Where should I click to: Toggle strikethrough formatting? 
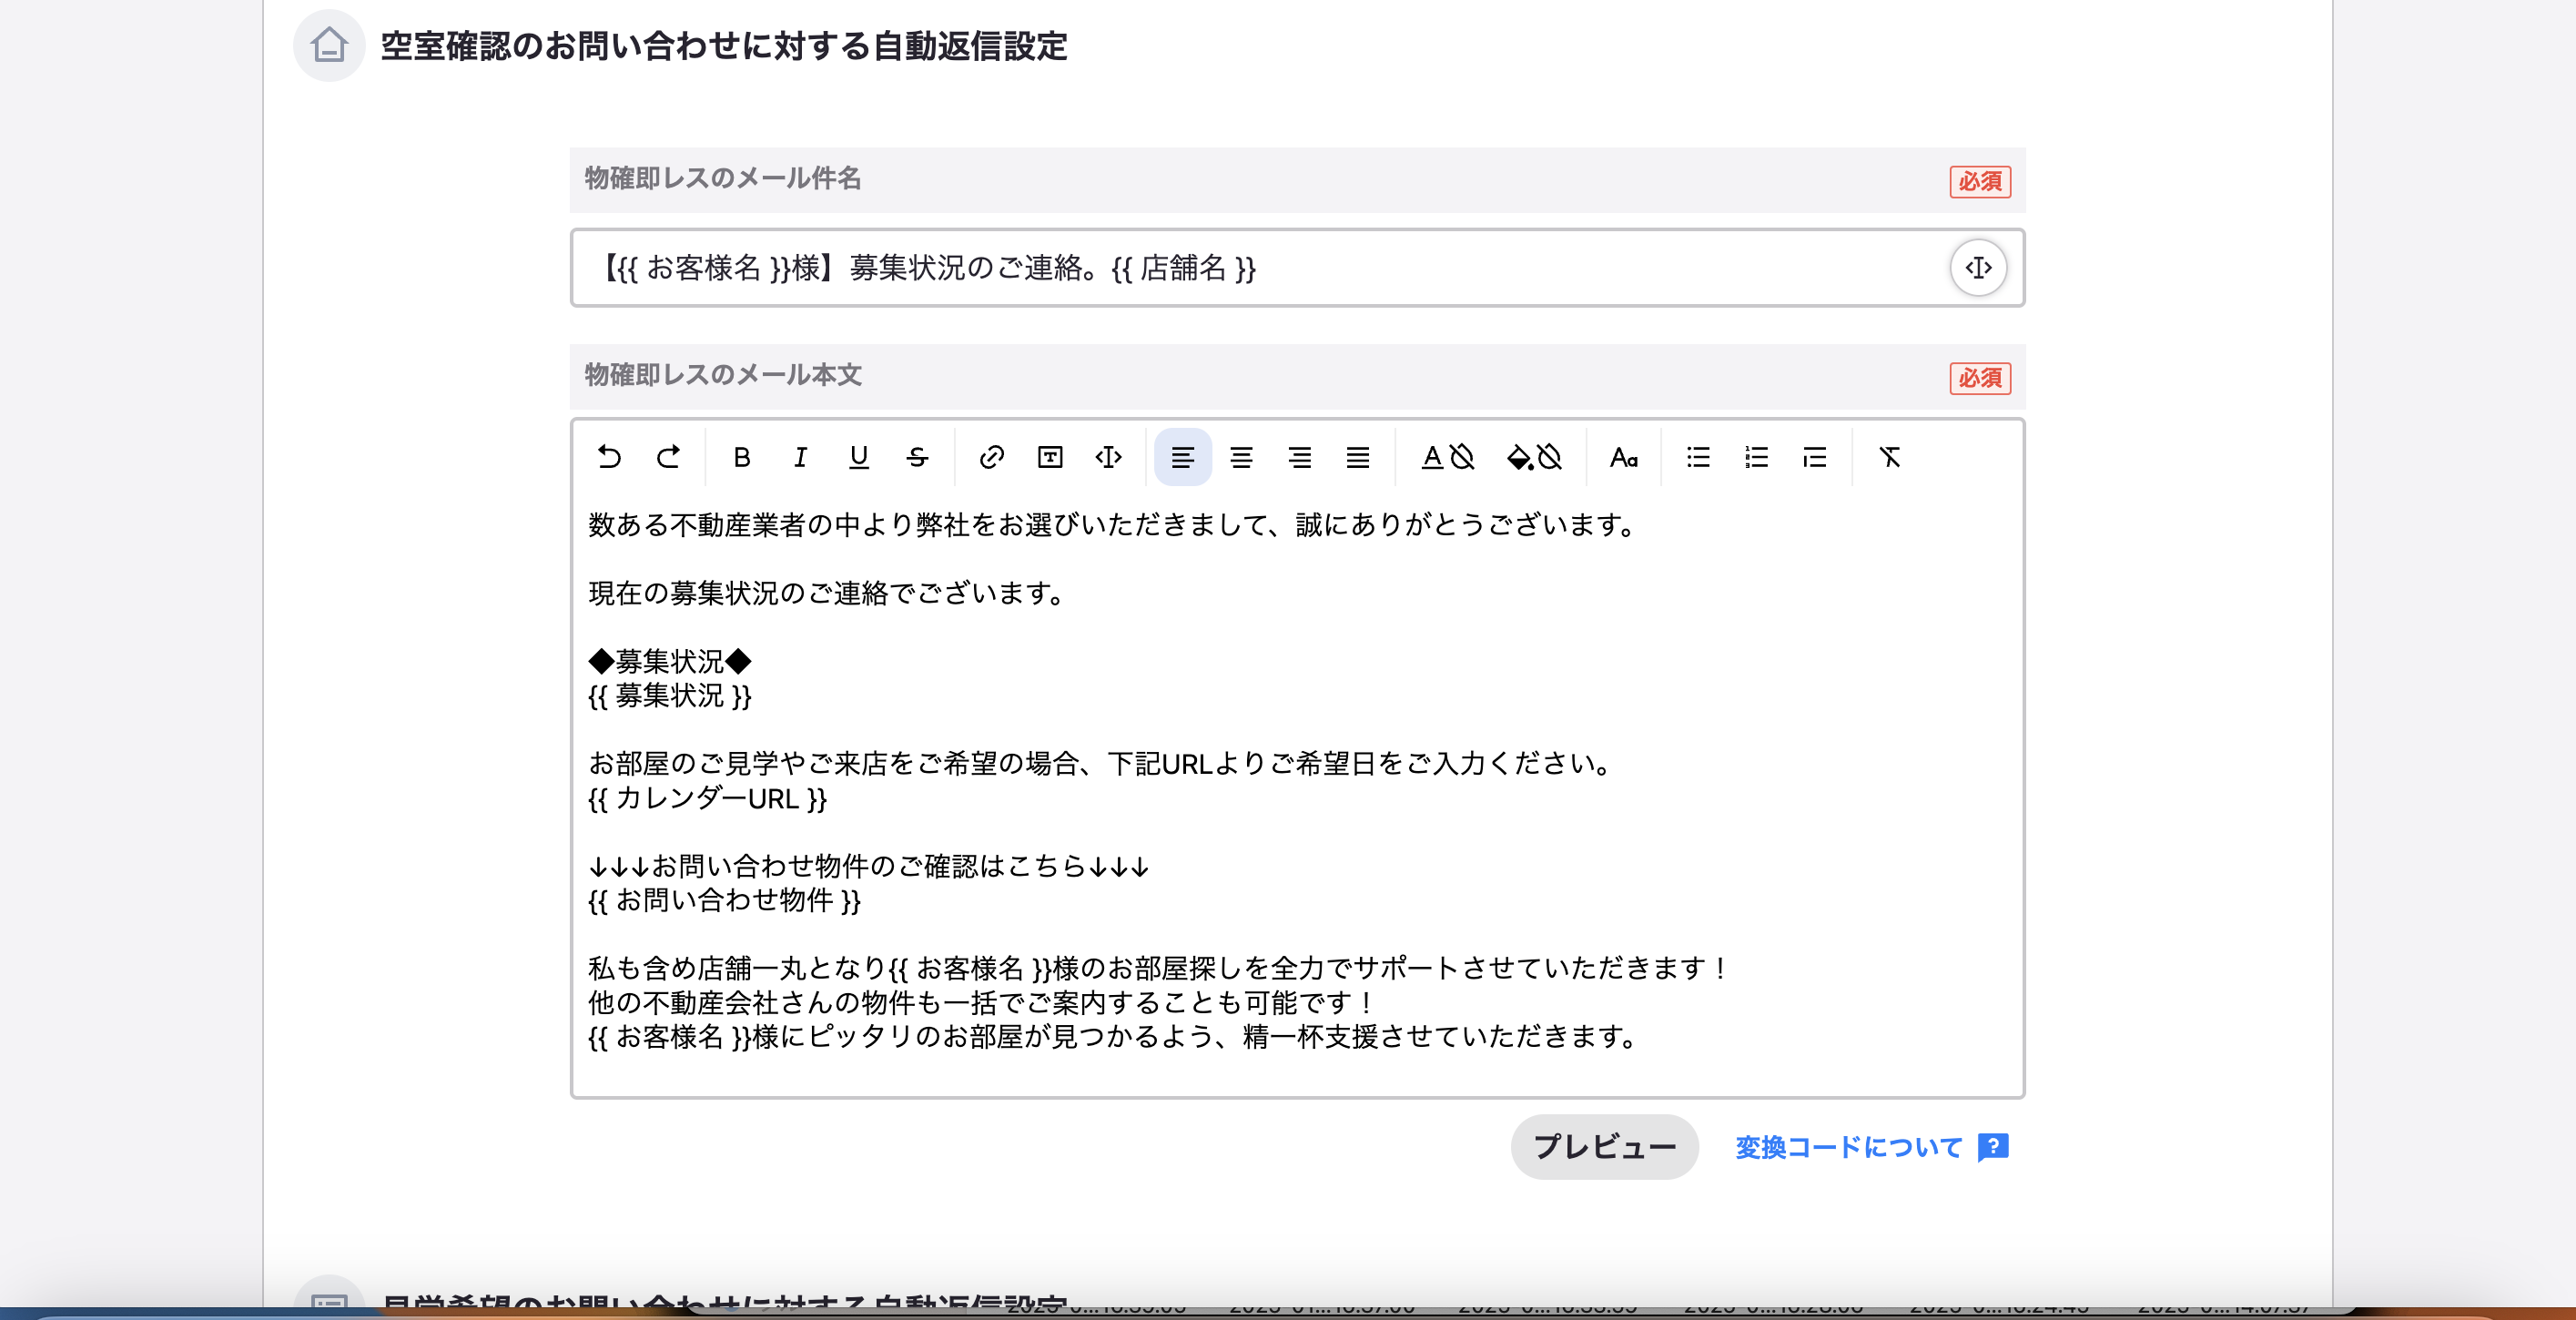click(x=917, y=457)
